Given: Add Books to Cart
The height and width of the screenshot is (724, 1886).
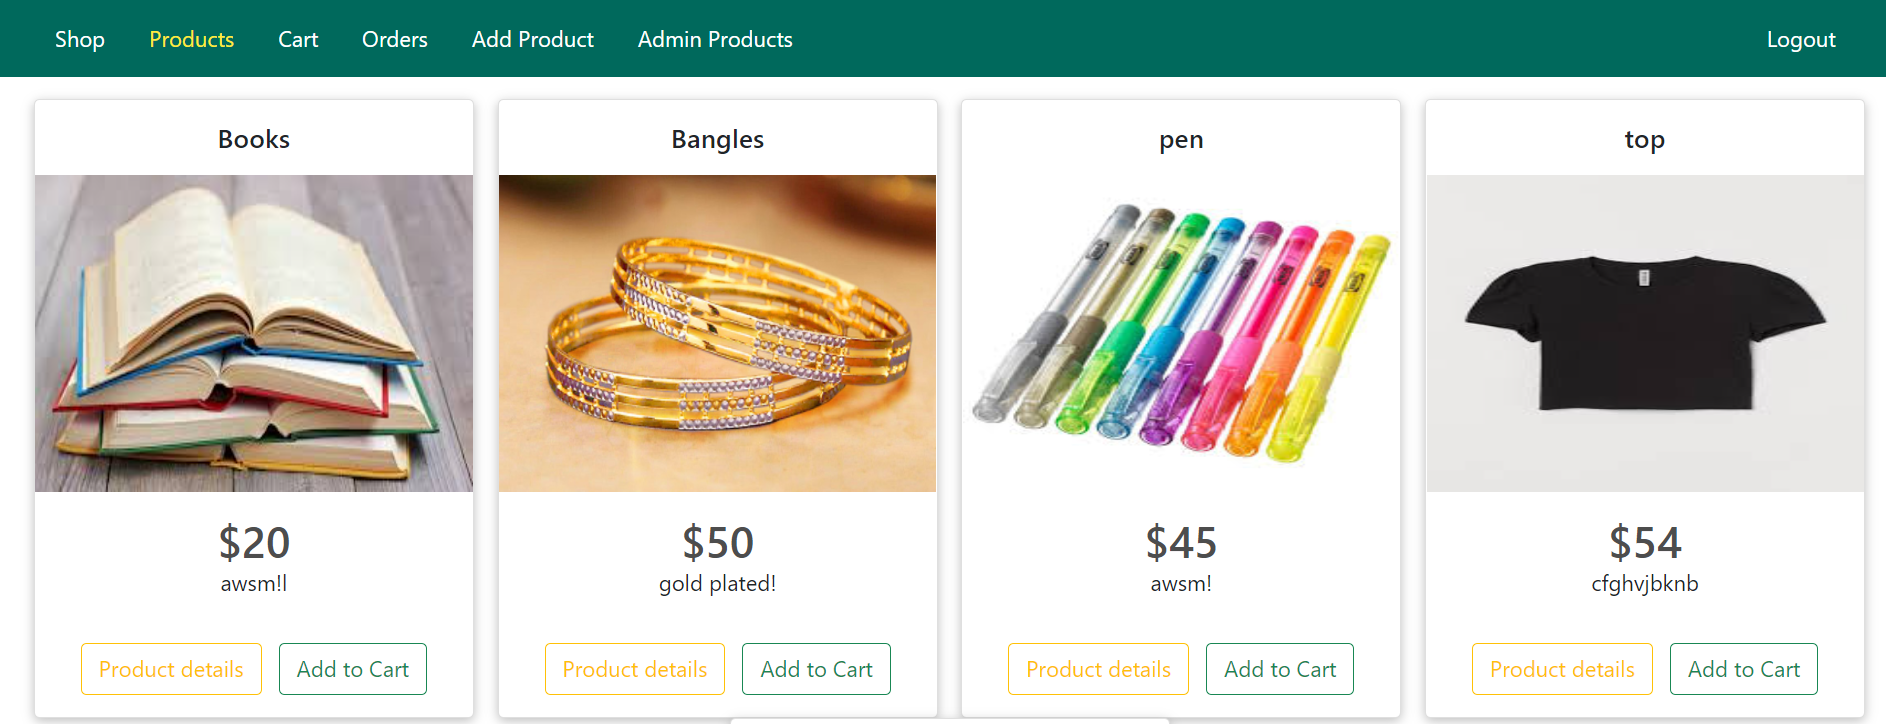Looking at the screenshot, I should click(x=353, y=669).
